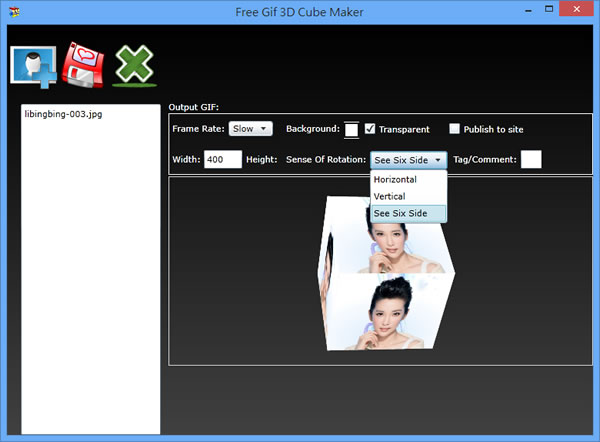This screenshot has height=442, width=600.
Task: Click the Height label
Action: tap(262, 159)
